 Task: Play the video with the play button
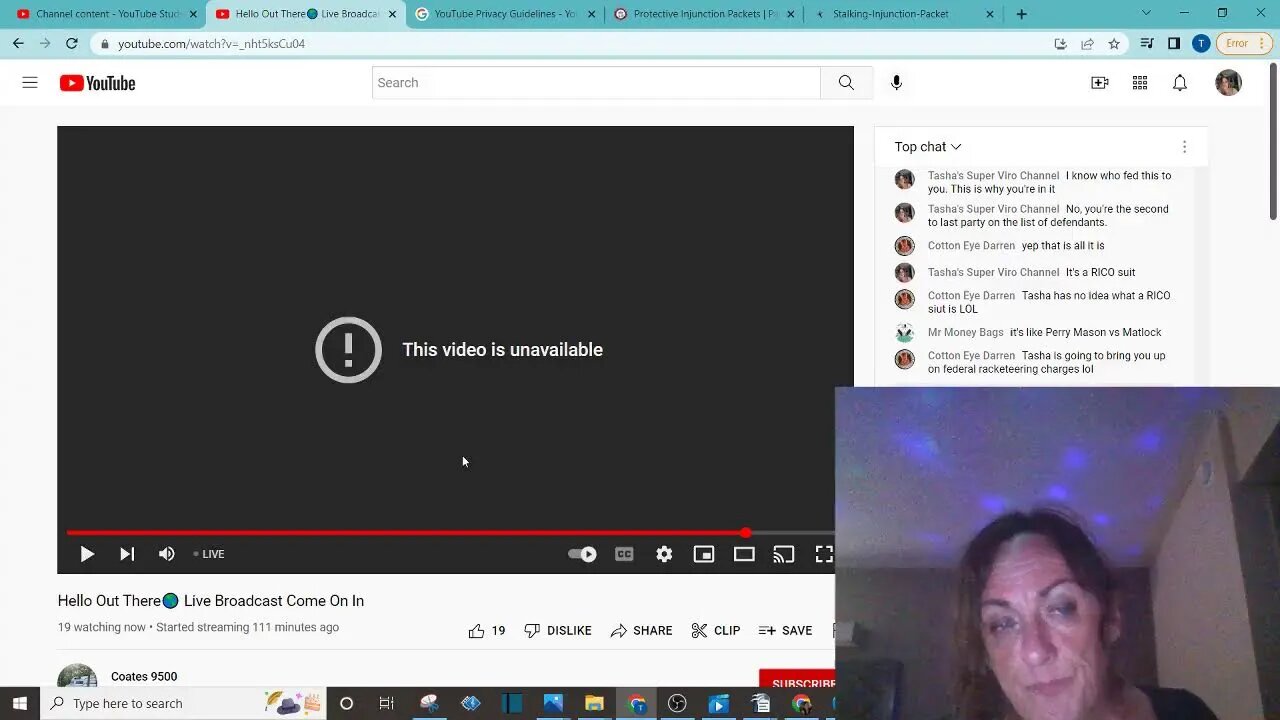click(x=87, y=554)
